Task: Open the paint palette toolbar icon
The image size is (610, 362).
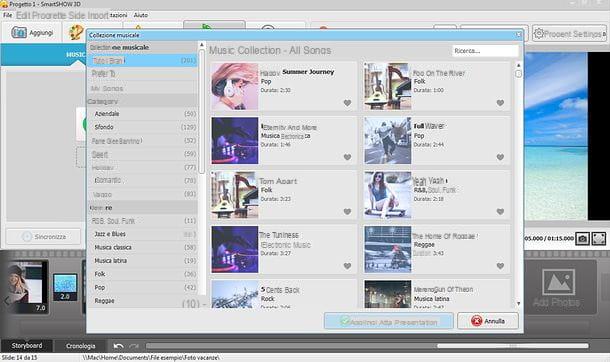Action: (x=76, y=32)
